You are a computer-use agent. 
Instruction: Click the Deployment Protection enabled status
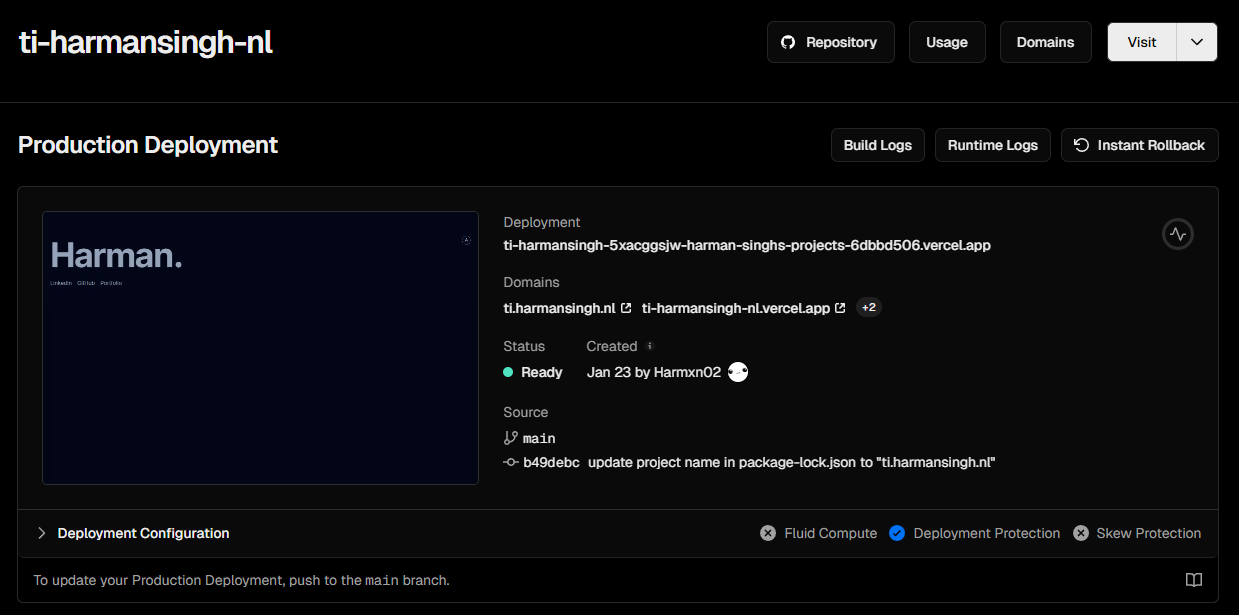click(974, 533)
